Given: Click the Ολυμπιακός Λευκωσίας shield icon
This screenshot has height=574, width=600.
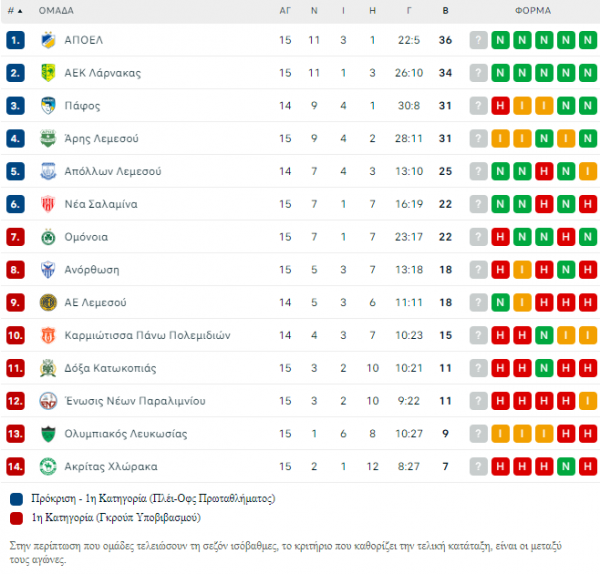Looking at the screenshot, I should click(x=48, y=434).
